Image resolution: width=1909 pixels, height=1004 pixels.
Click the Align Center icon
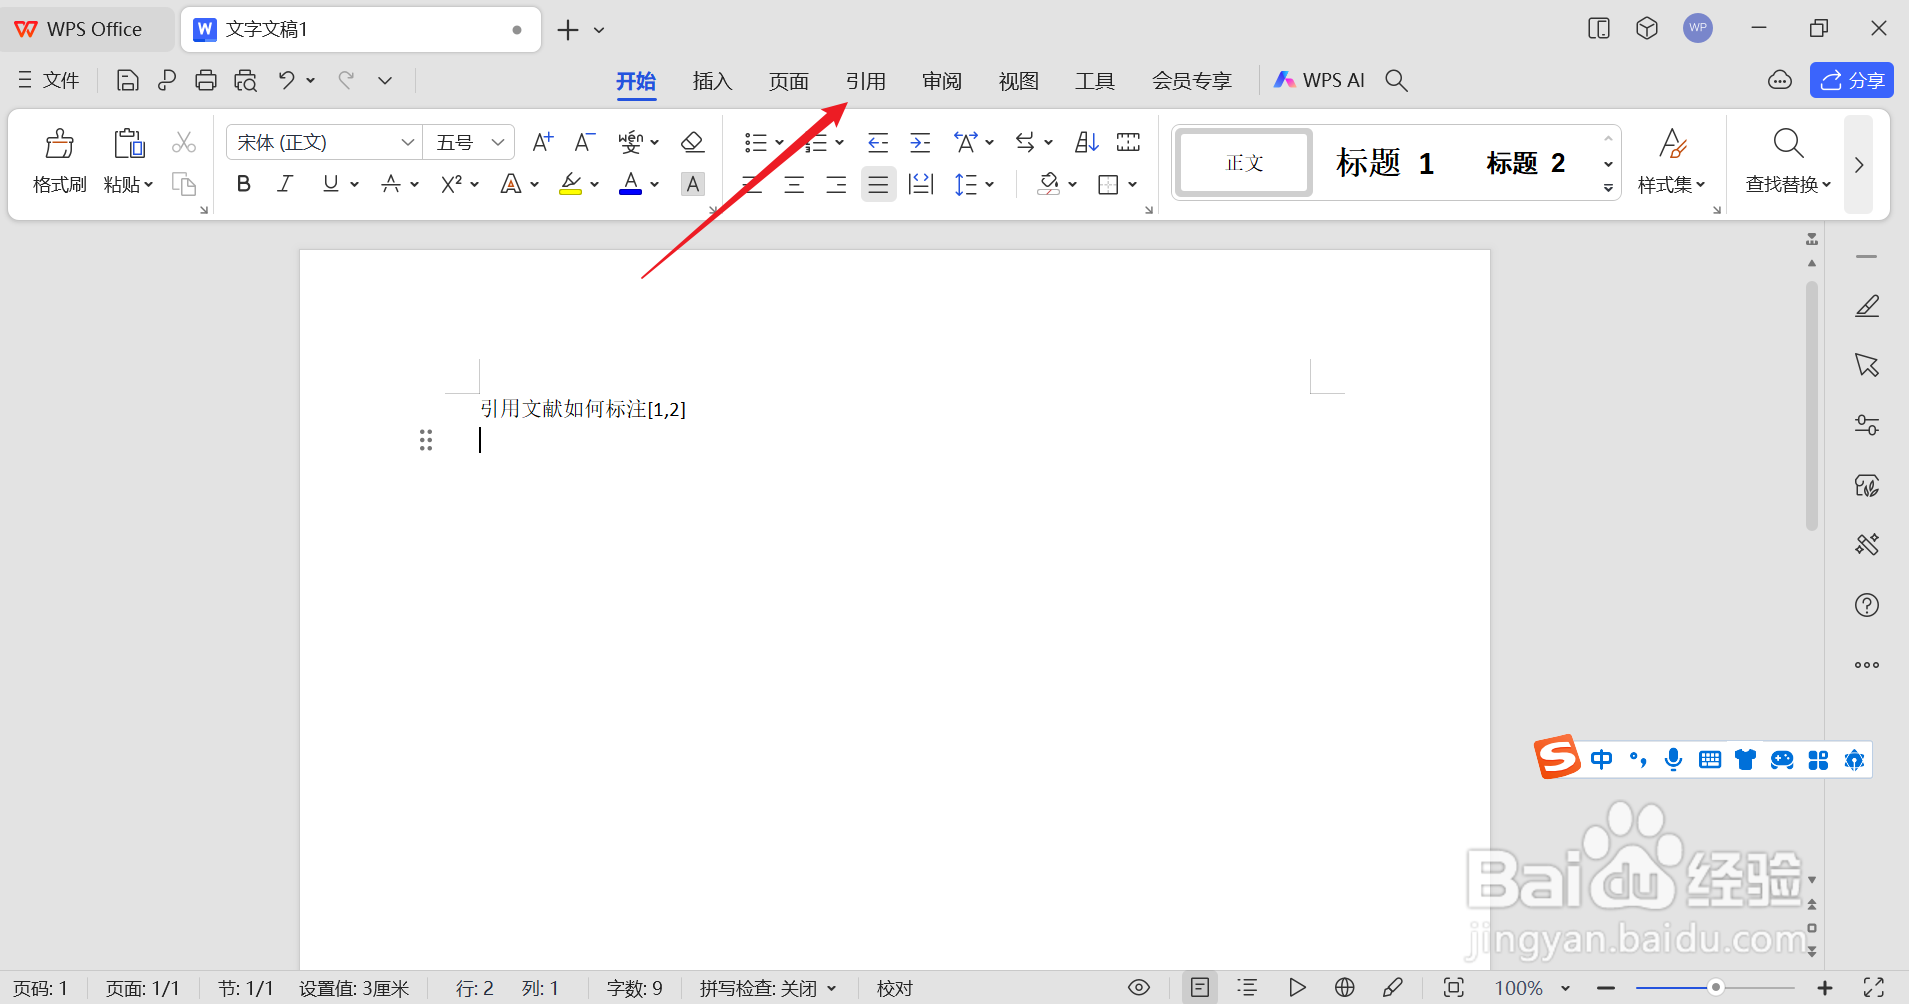[794, 184]
